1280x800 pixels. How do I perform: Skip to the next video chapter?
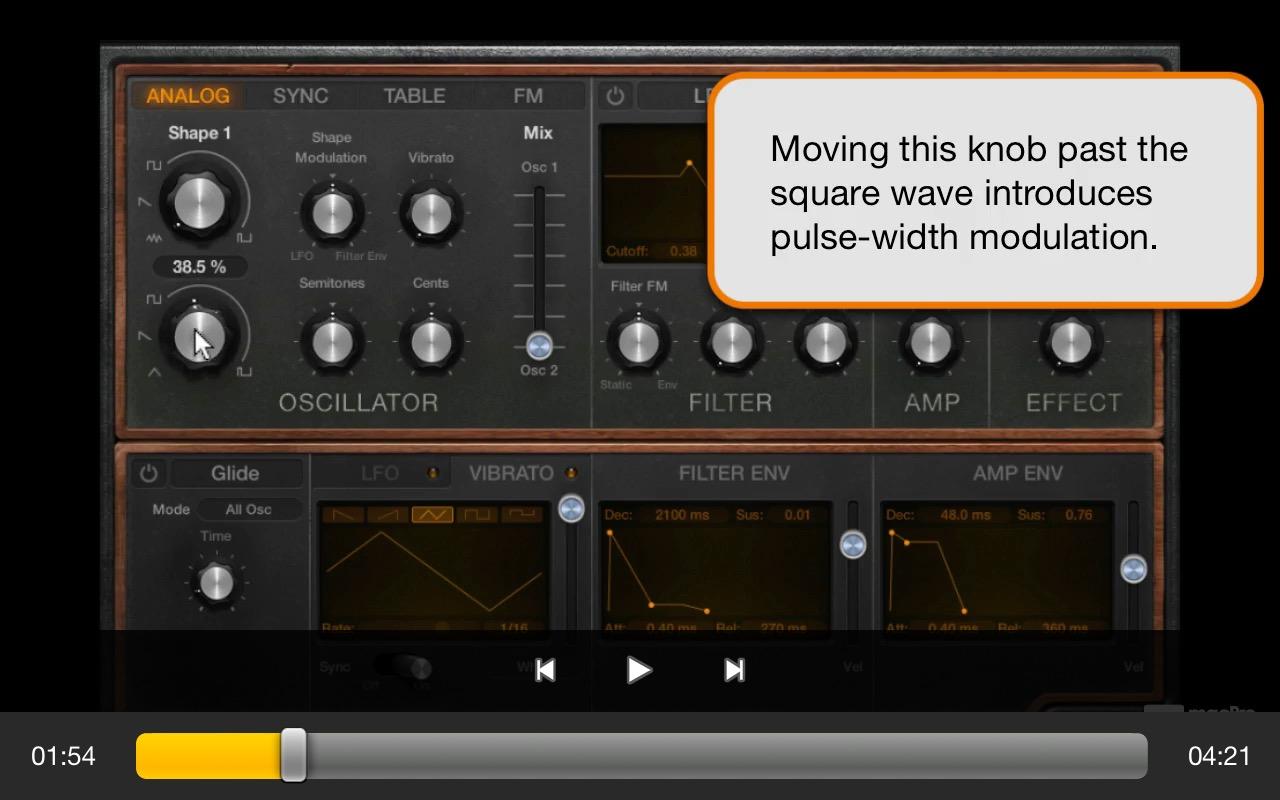[x=734, y=670]
